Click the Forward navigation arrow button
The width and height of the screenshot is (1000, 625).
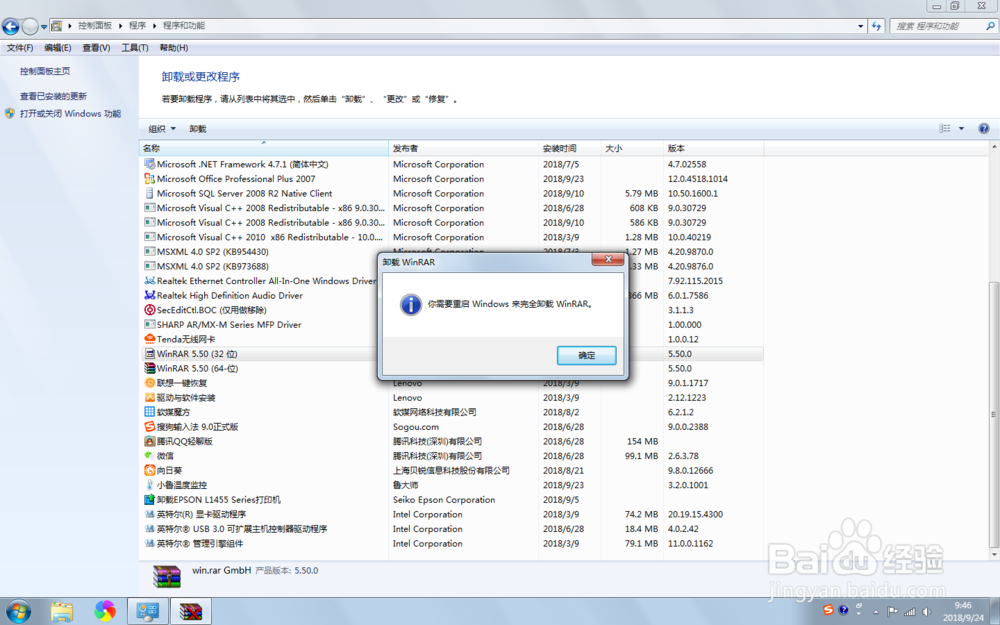pos(30,26)
